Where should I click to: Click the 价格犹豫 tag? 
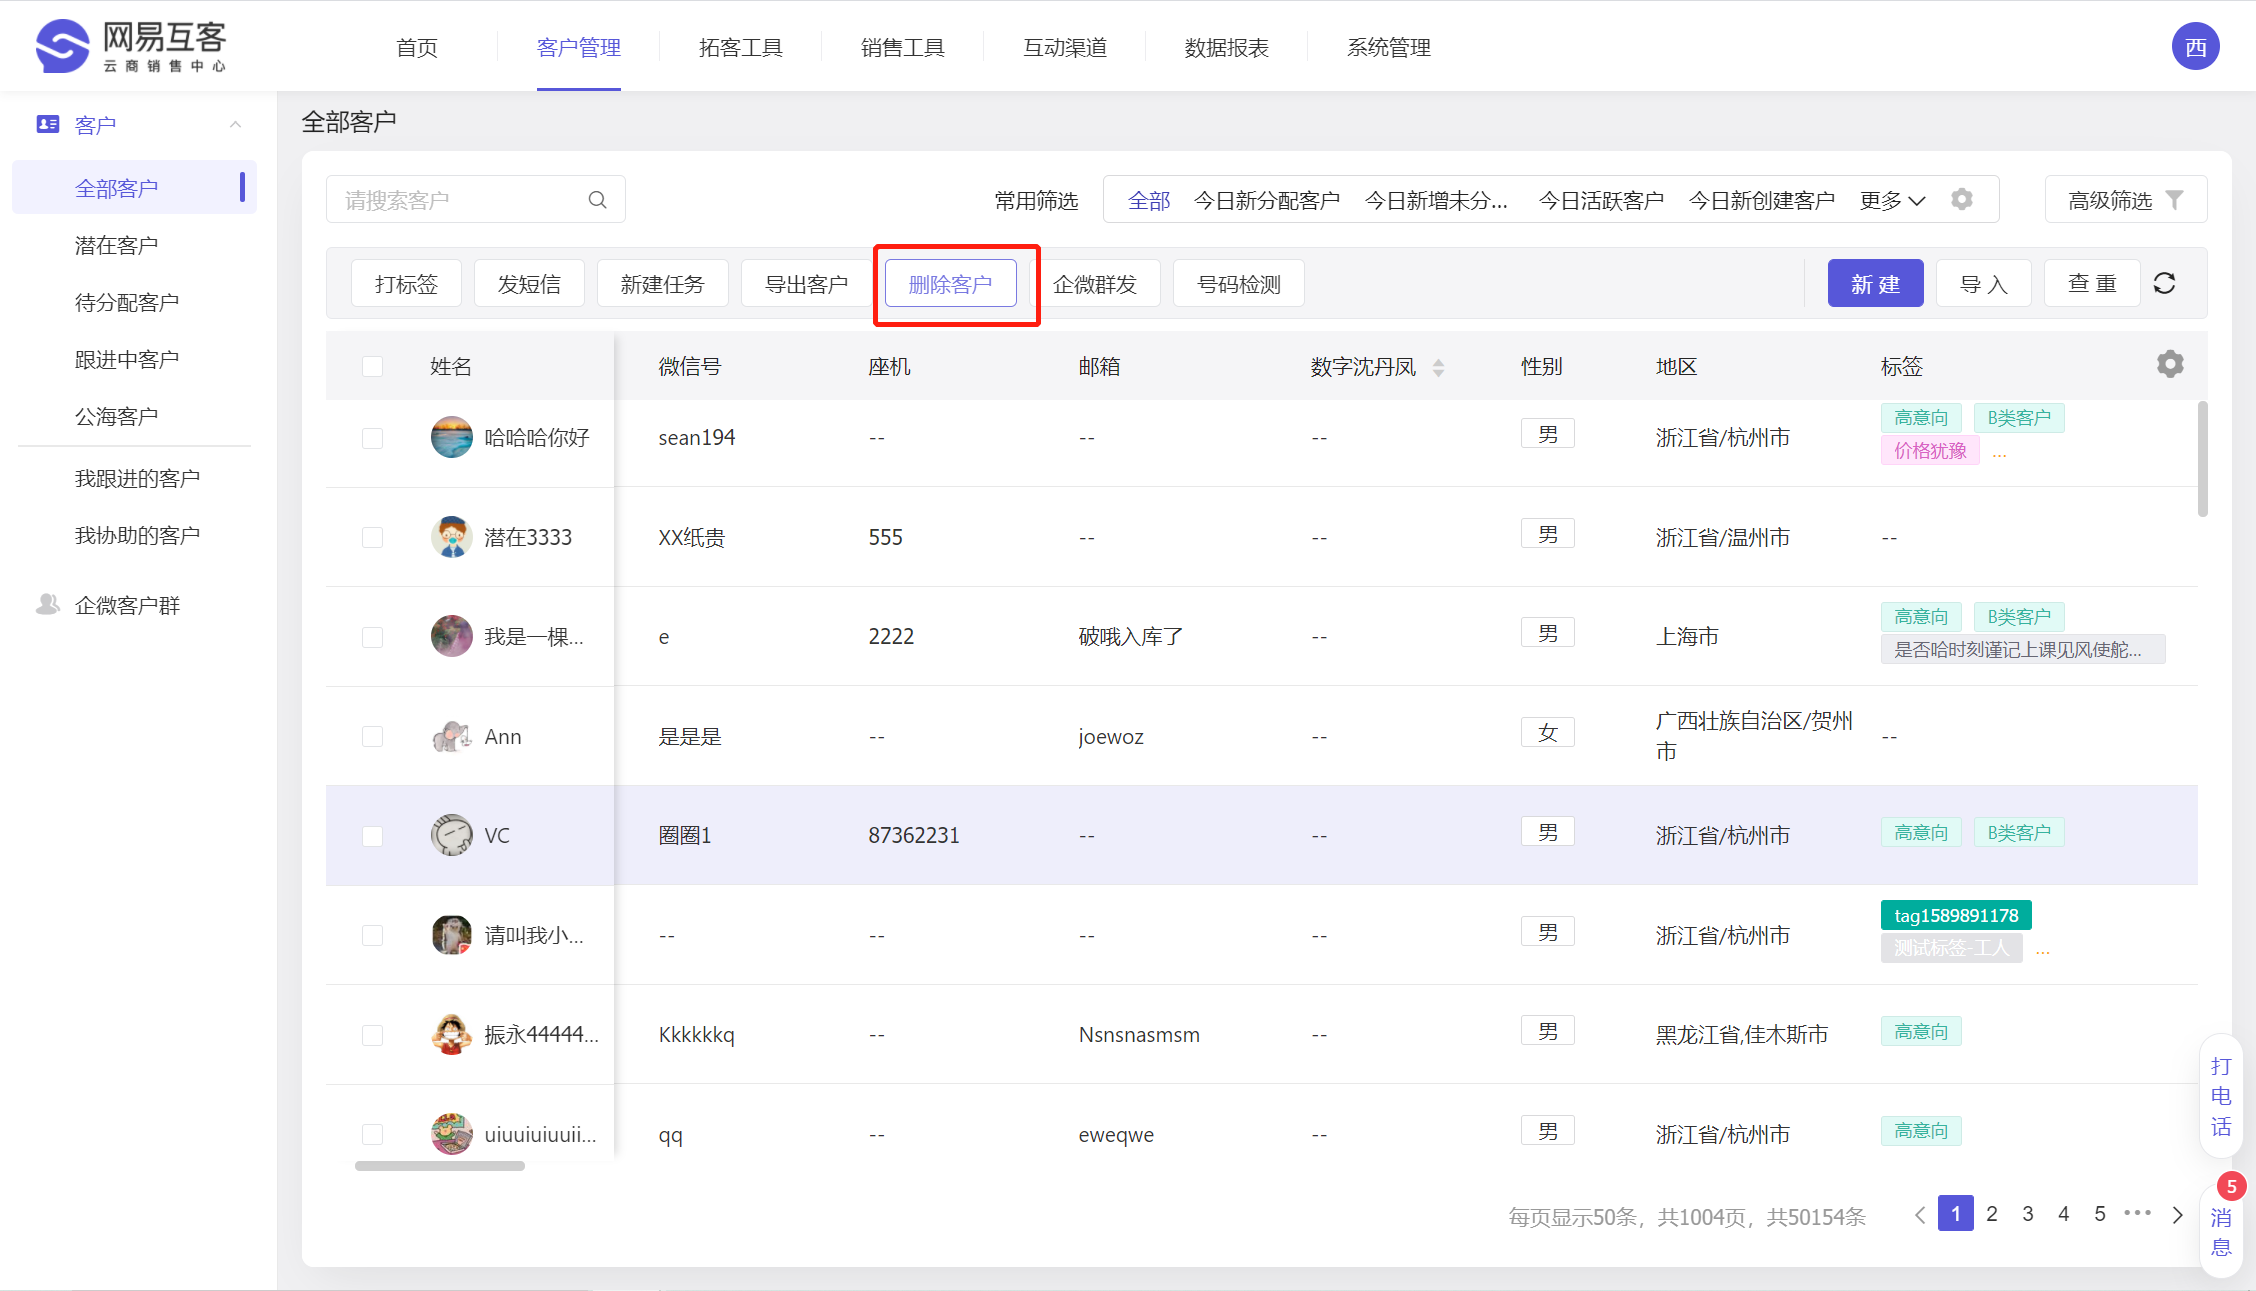pyautogui.click(x=1929, y=450)
